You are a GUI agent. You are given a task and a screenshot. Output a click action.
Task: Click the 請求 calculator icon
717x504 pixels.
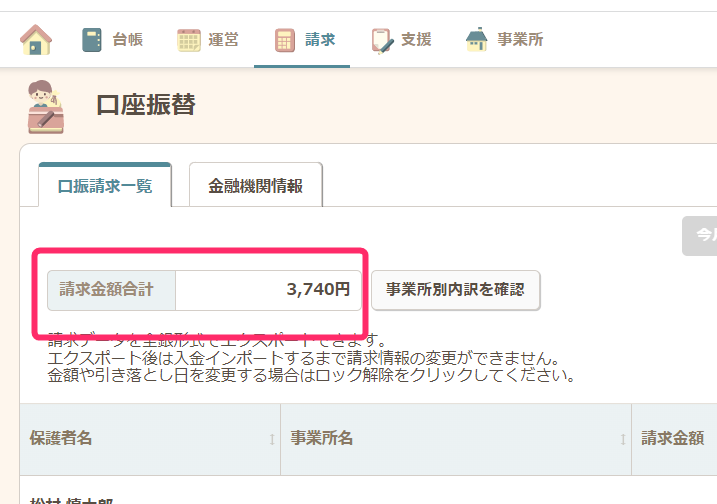point(285,40)
